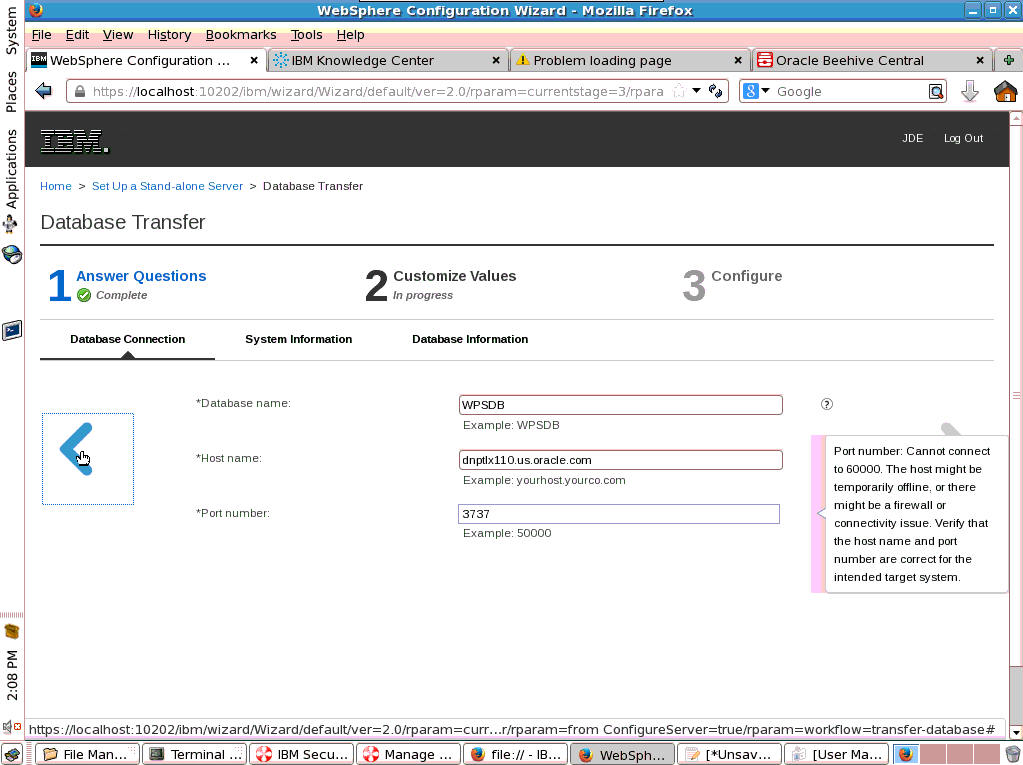Open the Downloads arrow in toolbar
1023x765 pixels.
click(969, 91)
